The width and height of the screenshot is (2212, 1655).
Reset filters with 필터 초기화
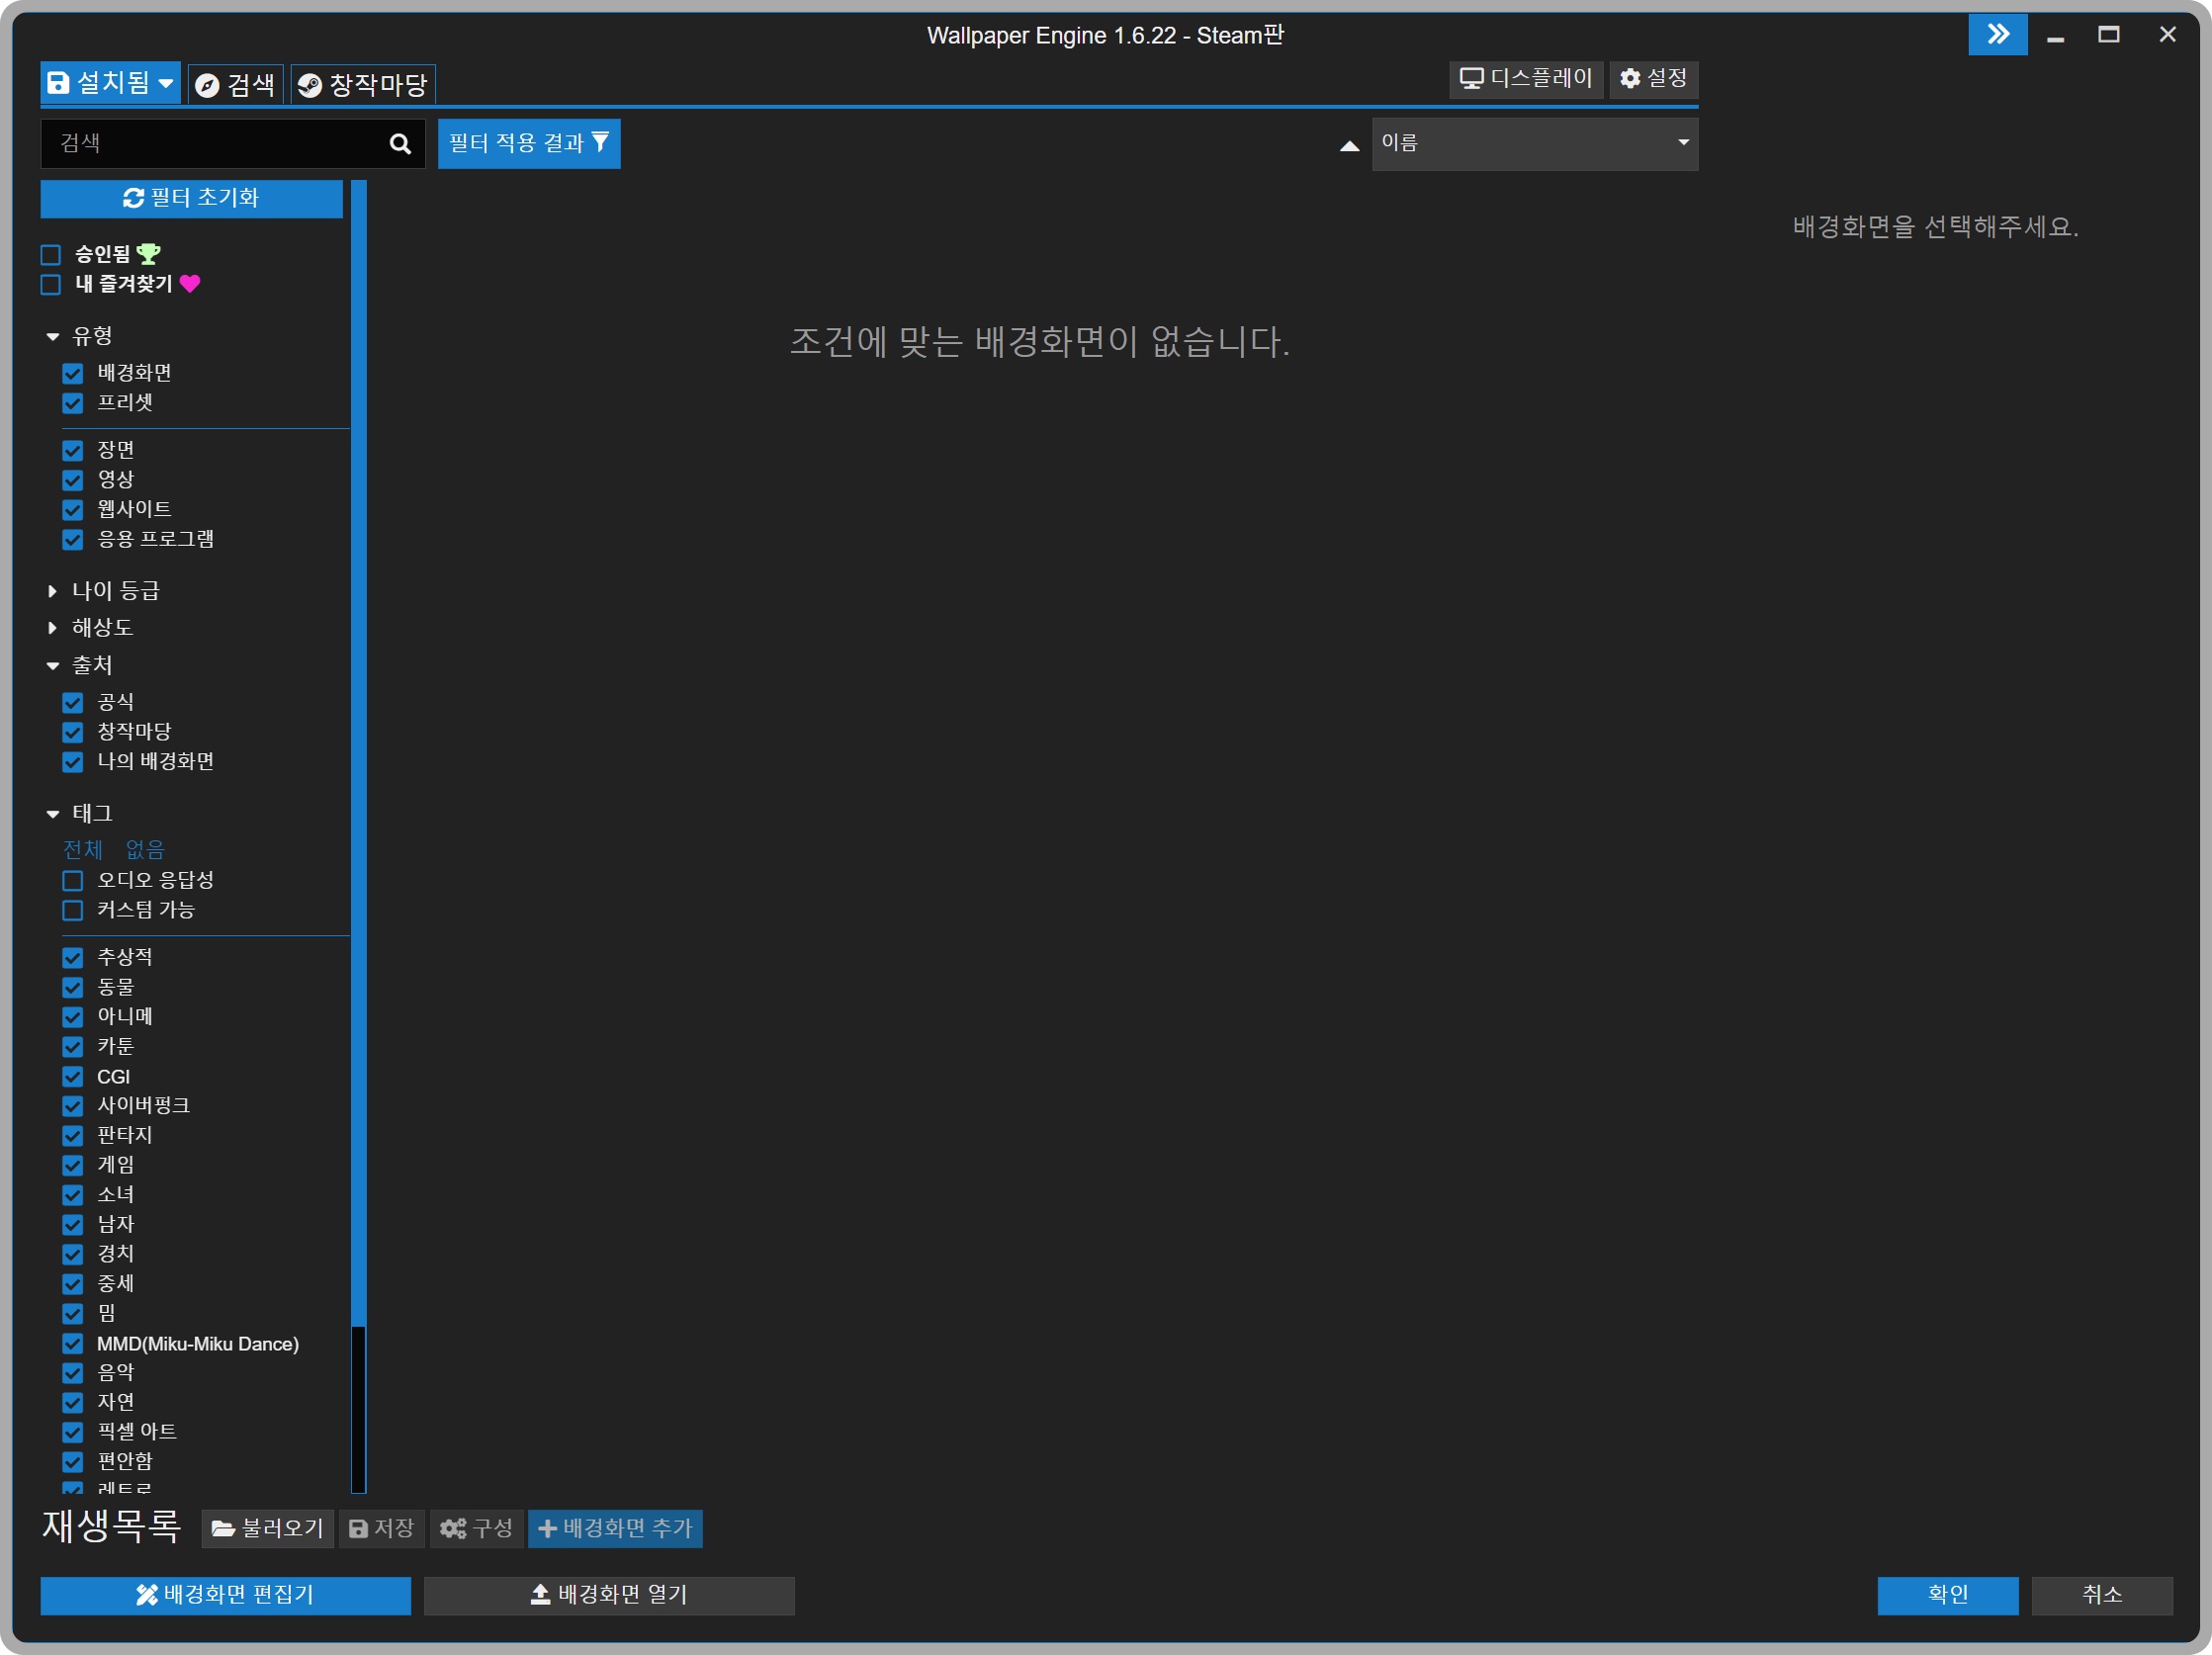191,198
